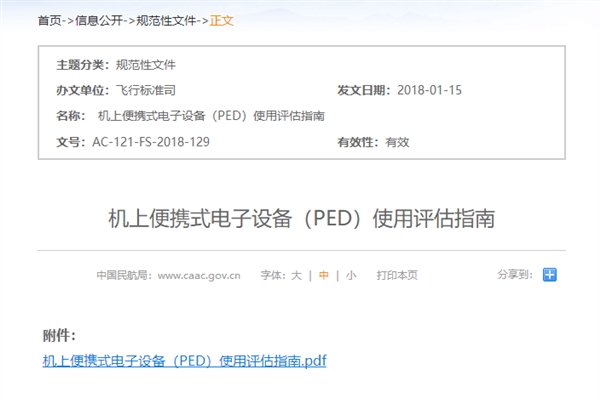Click the blue share plus icon
This screenshot has width=600, height=403.
pyautogui.click(x=549, y=275)
